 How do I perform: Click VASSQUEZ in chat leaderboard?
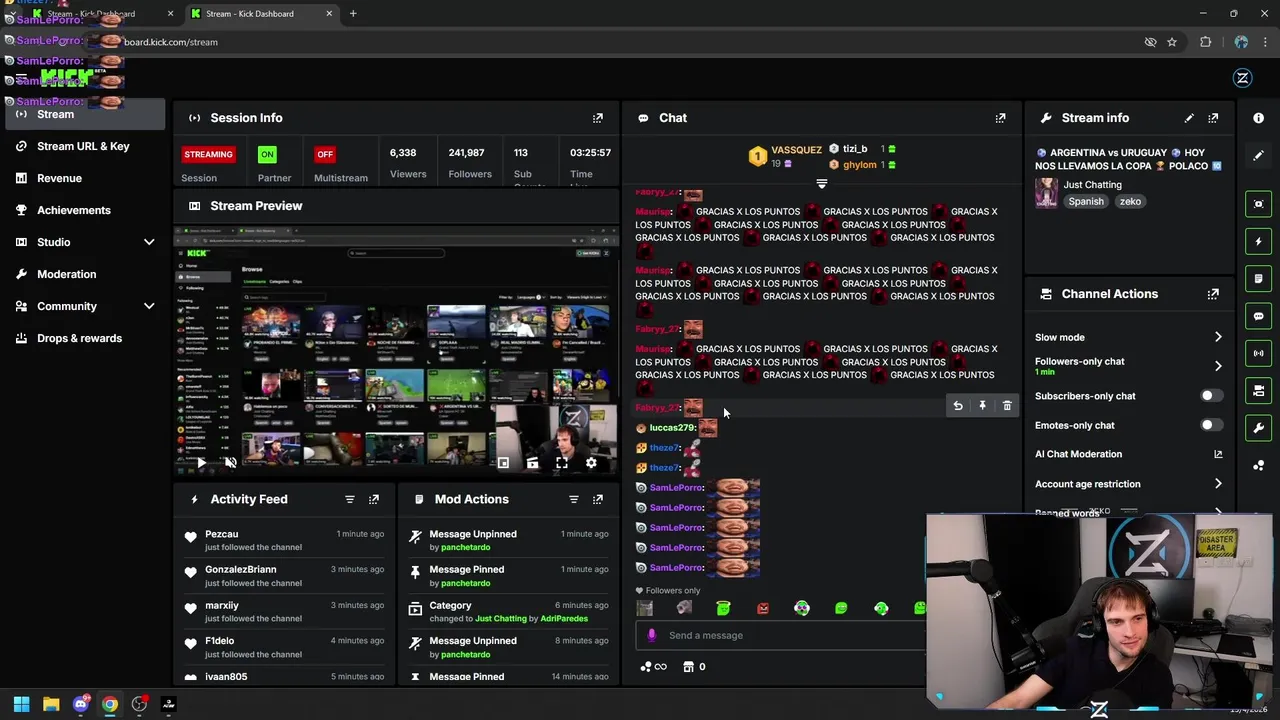tap(796, 150)
